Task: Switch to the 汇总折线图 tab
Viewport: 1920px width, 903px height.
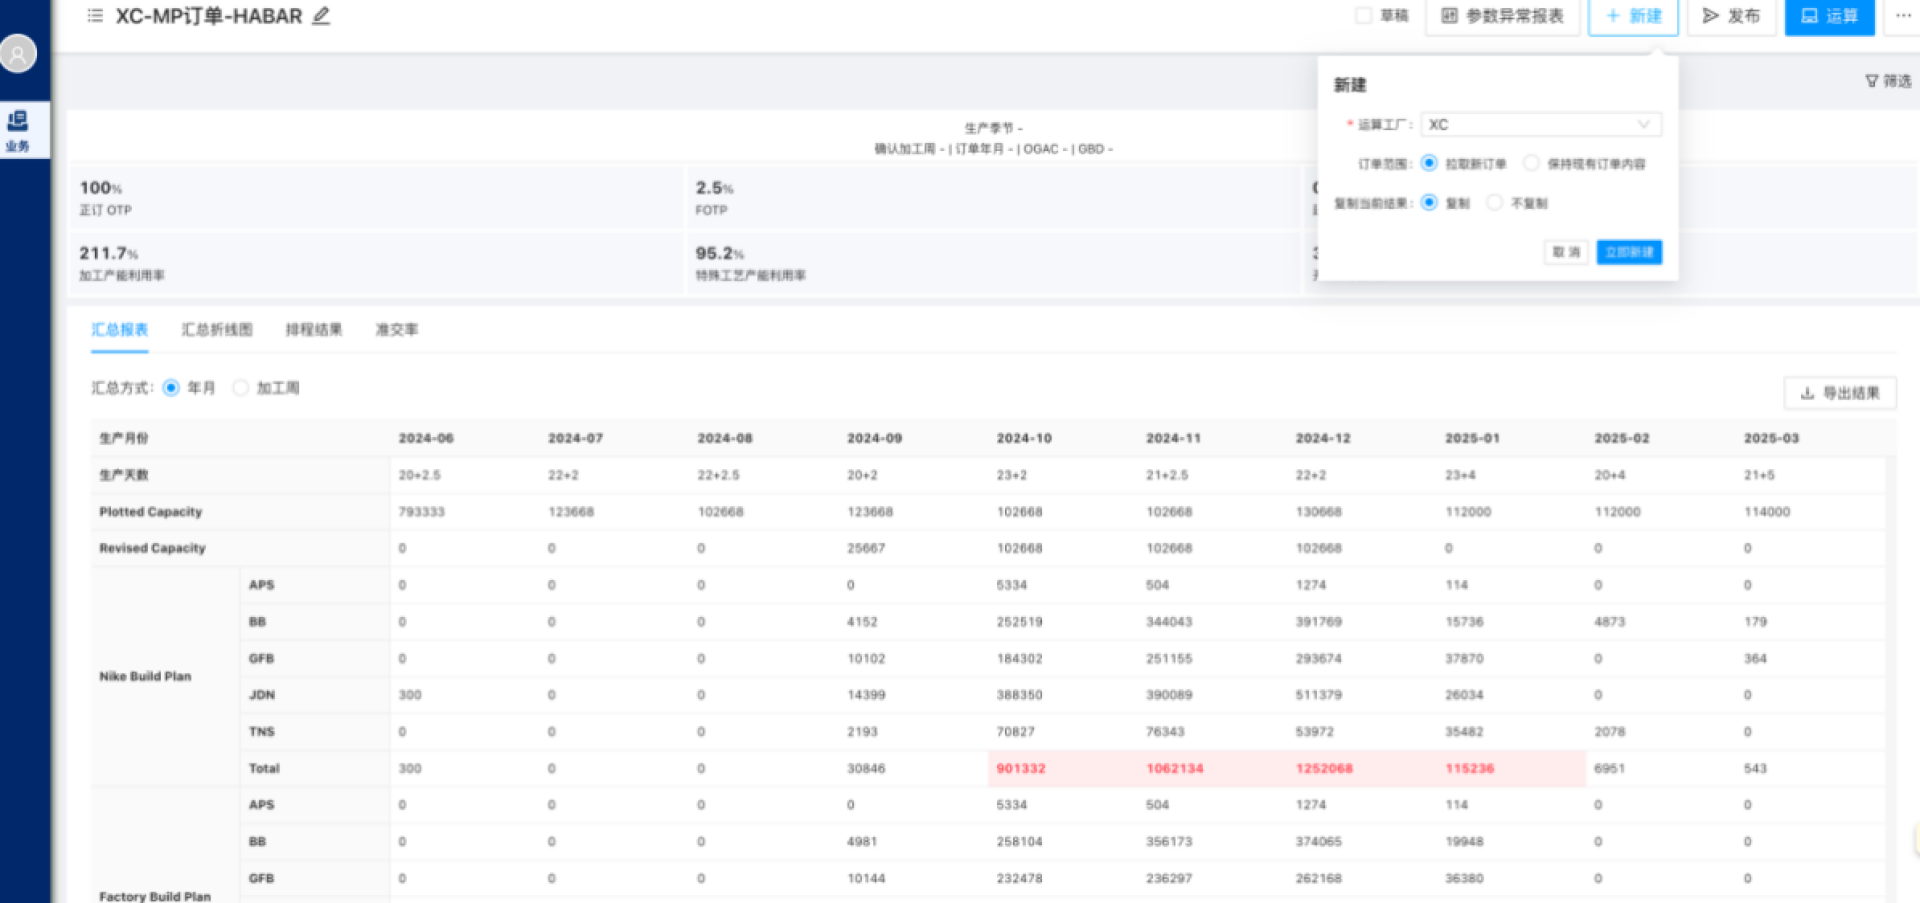Action: pos(217,330)
